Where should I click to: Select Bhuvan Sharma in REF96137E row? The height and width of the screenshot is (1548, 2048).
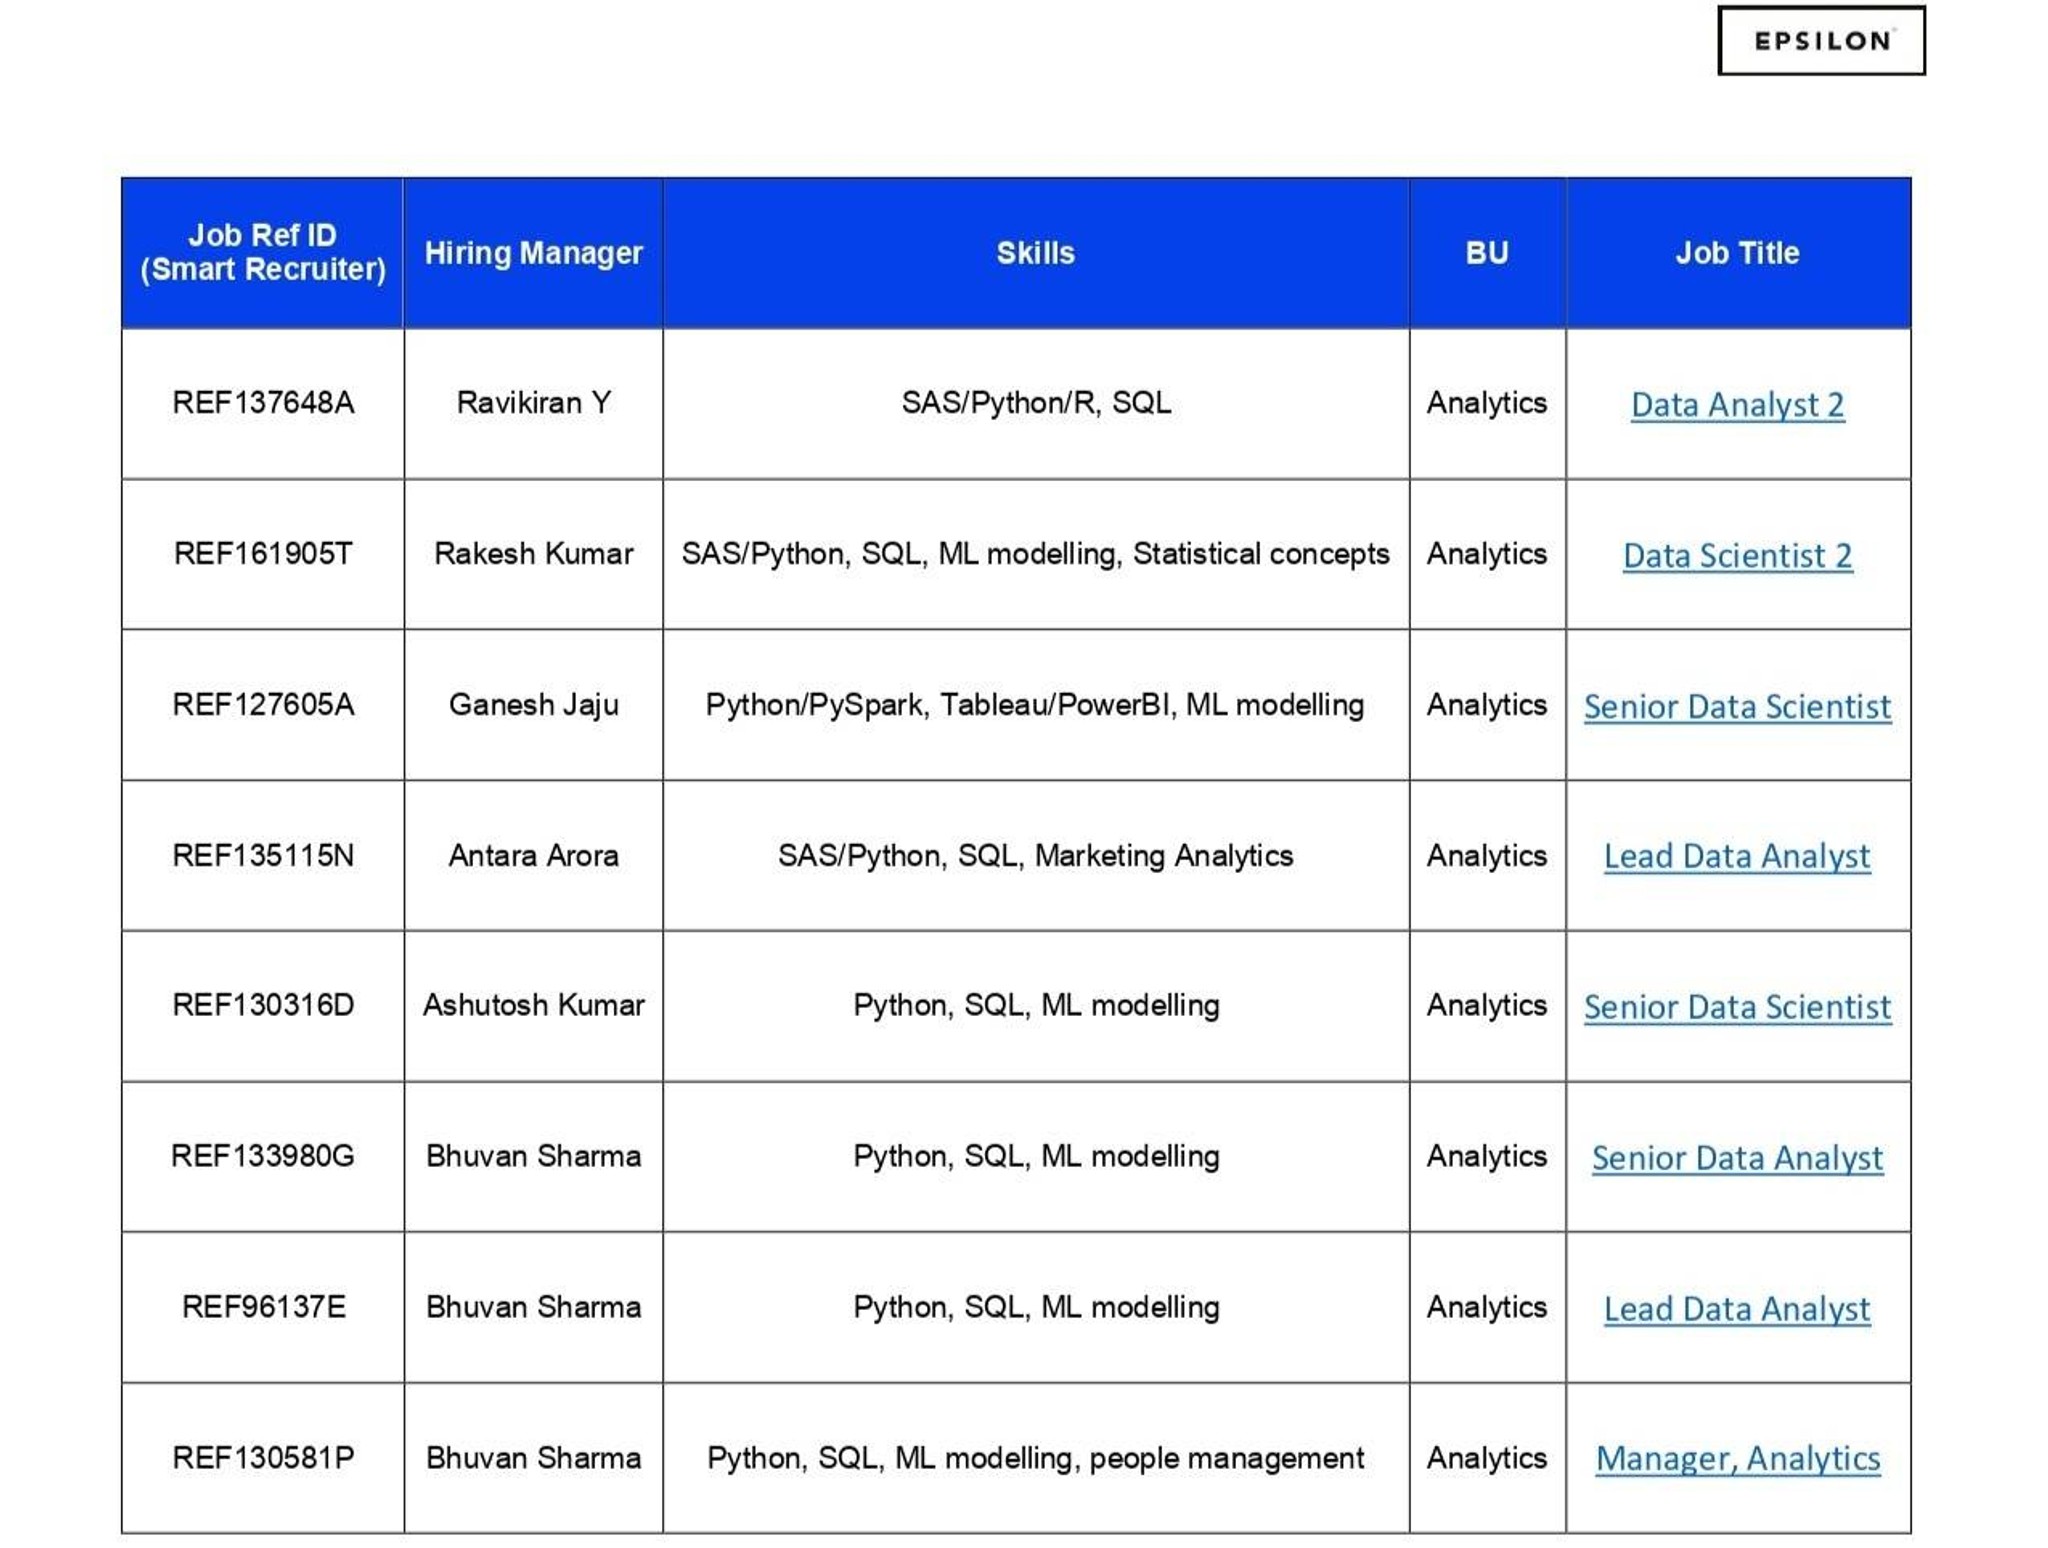pyautogui.click(x=533, y=1306)
